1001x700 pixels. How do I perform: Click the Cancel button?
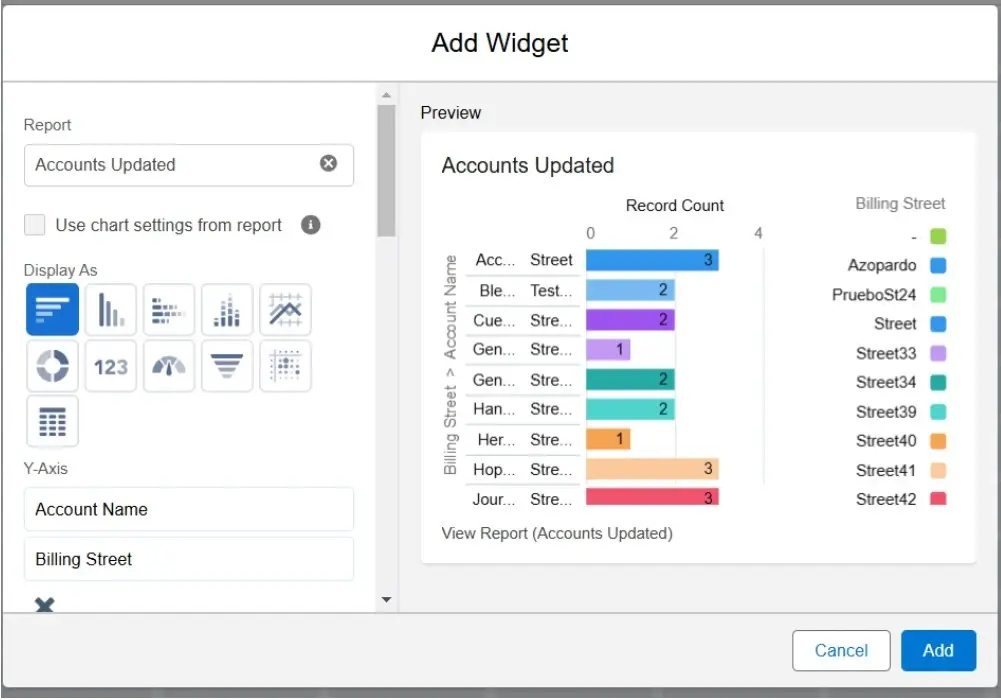coord(840,650)
